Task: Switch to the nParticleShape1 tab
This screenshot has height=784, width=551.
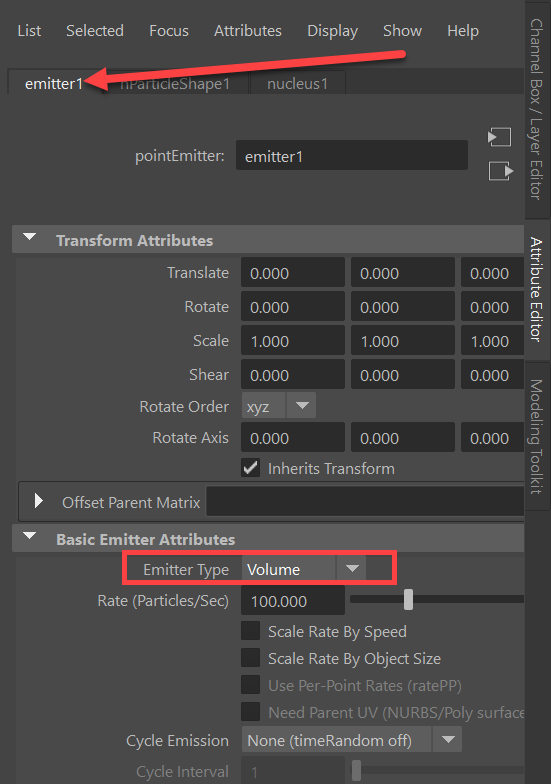Action: [x=175, y=84]
